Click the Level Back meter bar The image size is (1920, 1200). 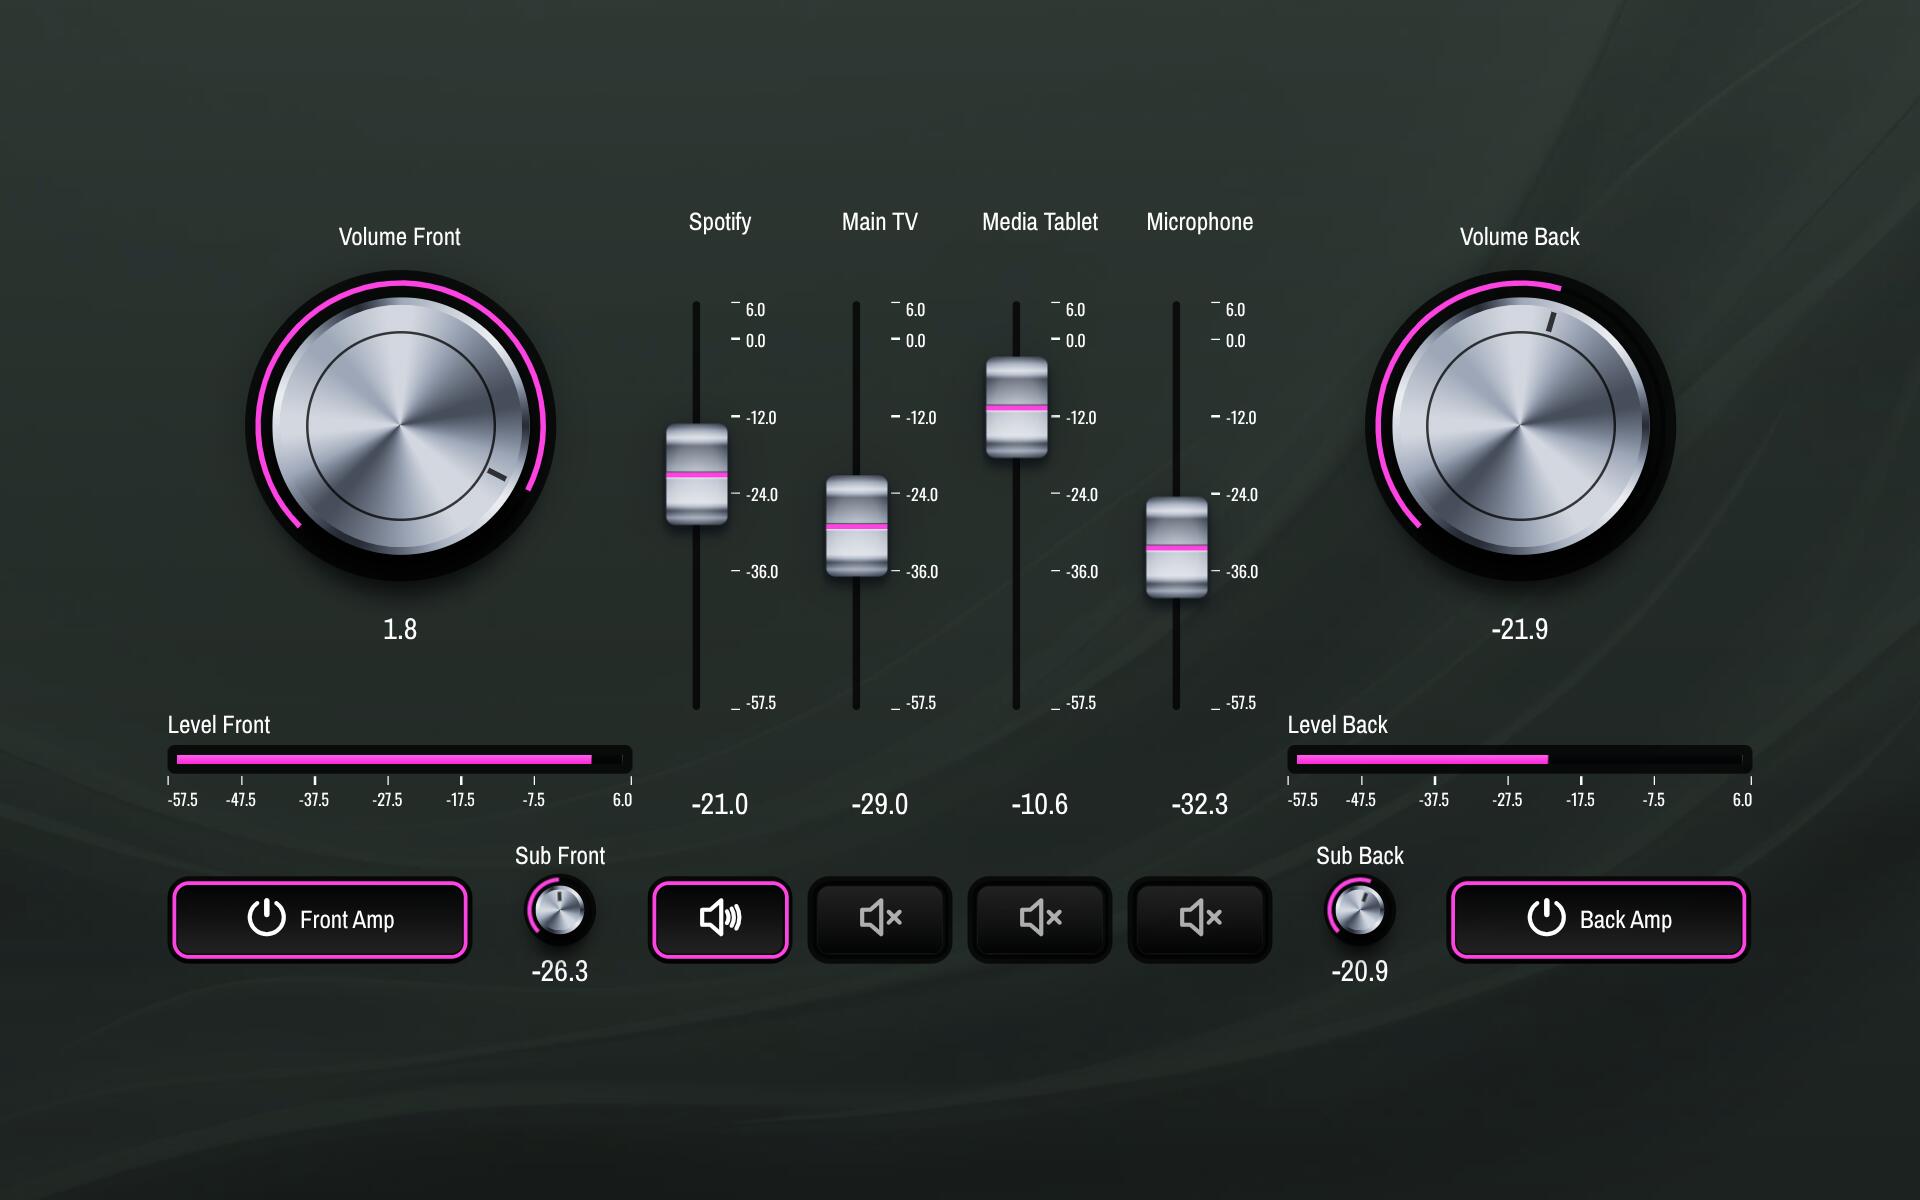coord(1519,760)
